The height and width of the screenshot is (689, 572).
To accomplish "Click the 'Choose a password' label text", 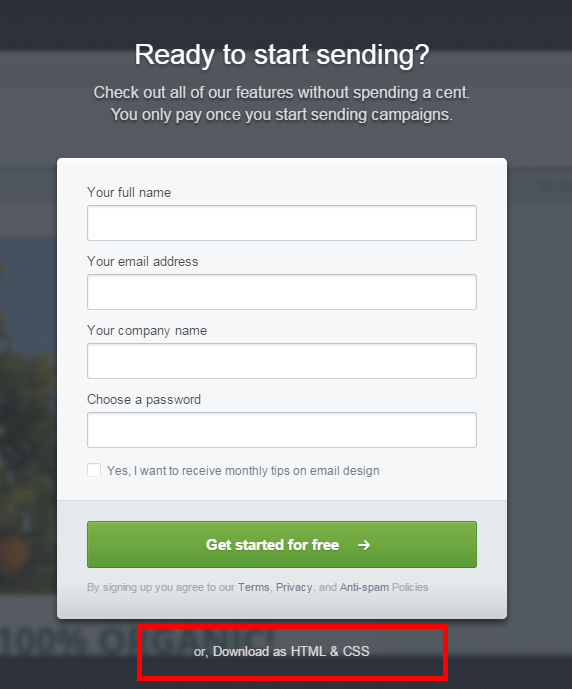I will [144, 399].
